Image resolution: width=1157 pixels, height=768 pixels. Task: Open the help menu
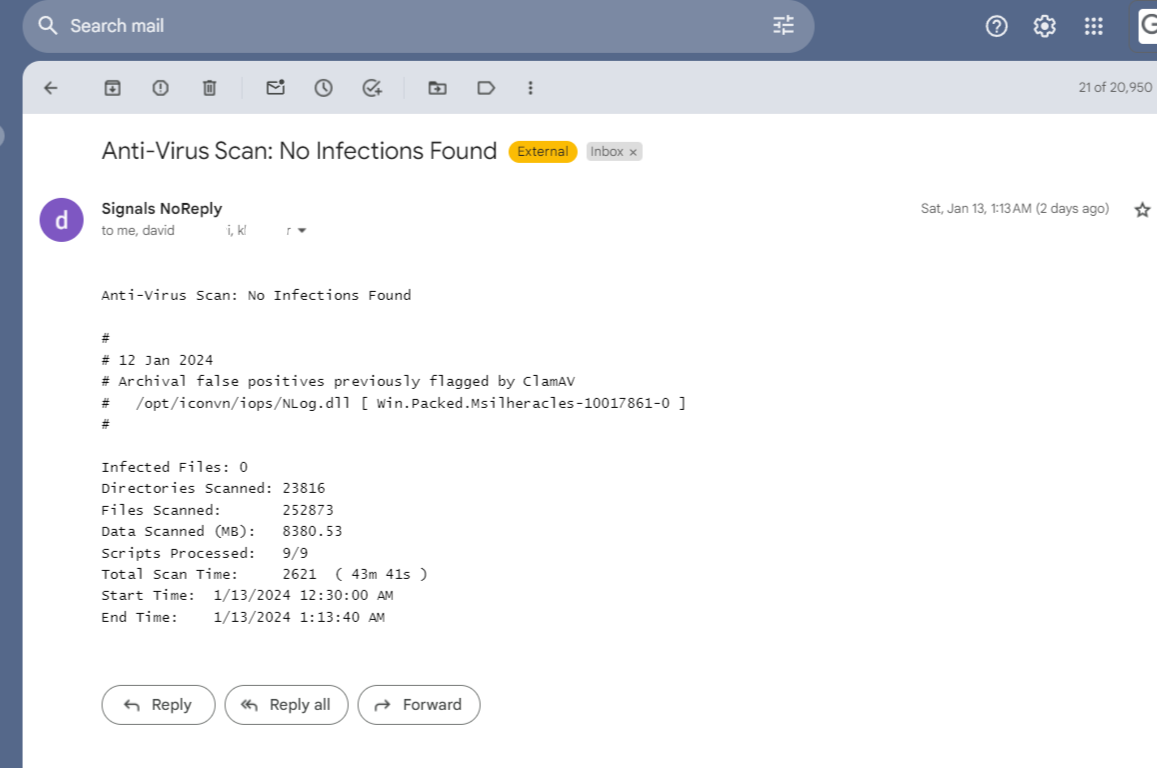pos(996,27)
